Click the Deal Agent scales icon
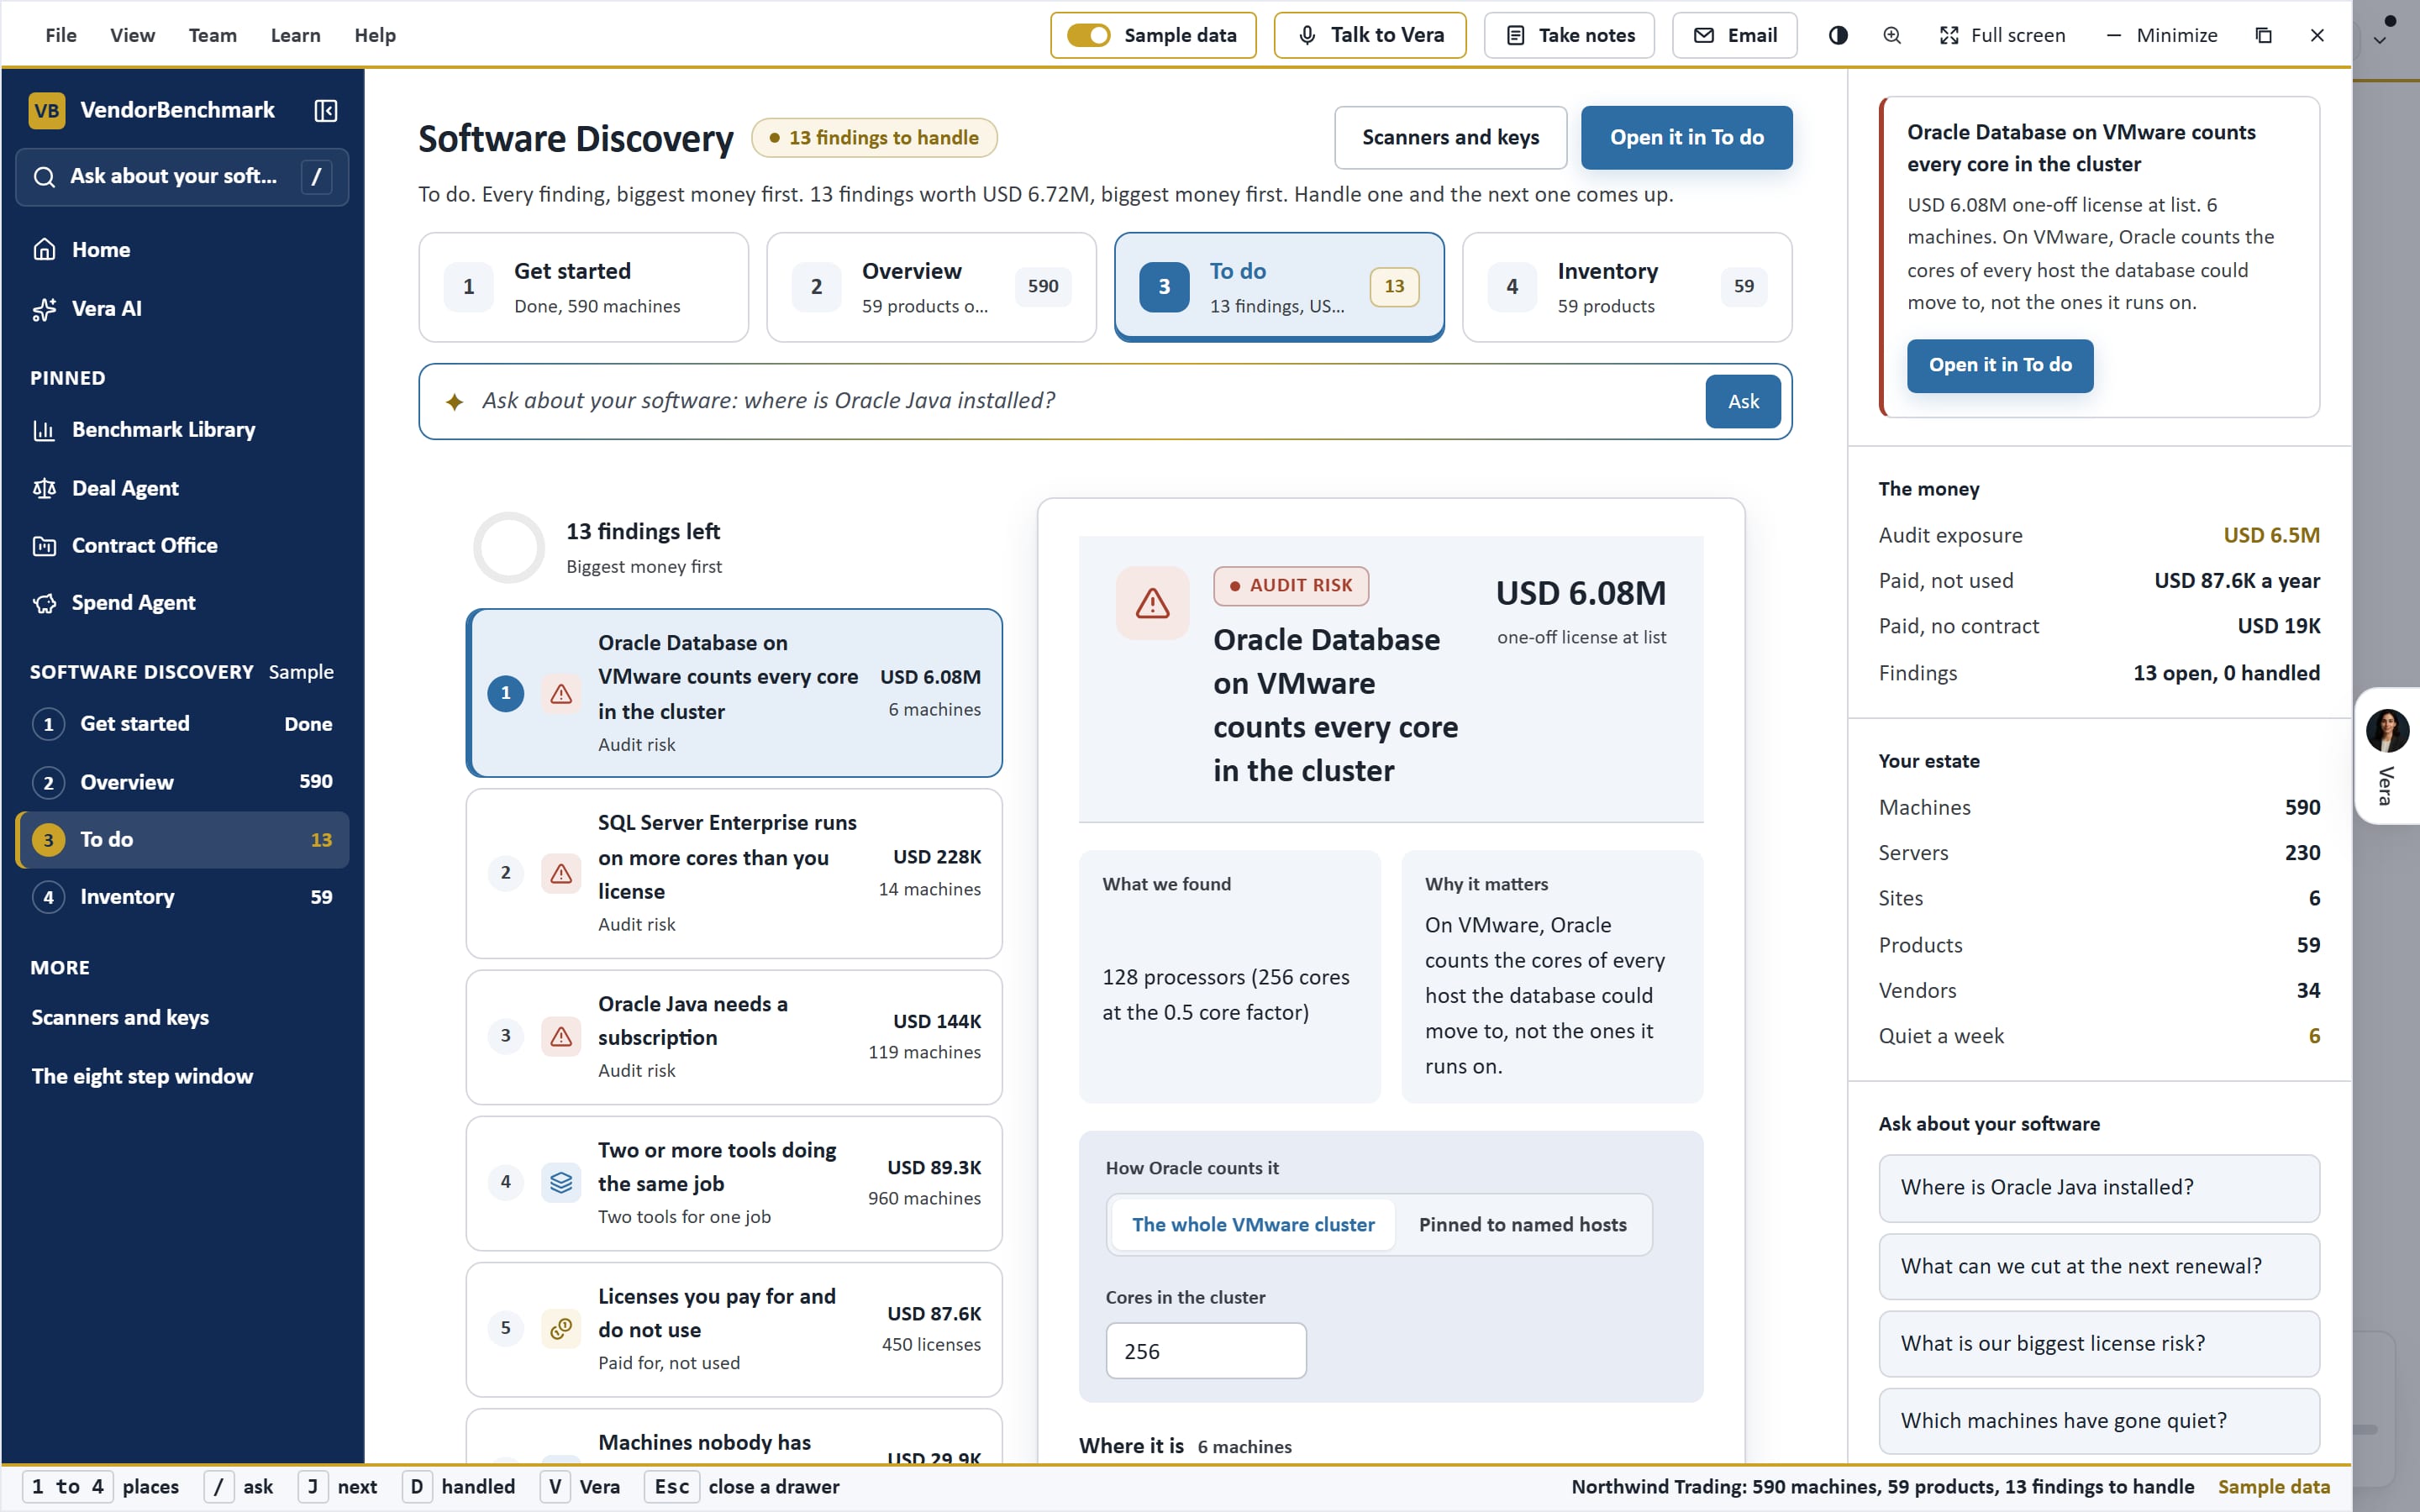The image size is (2420, 1512). (x=44, y=488)
